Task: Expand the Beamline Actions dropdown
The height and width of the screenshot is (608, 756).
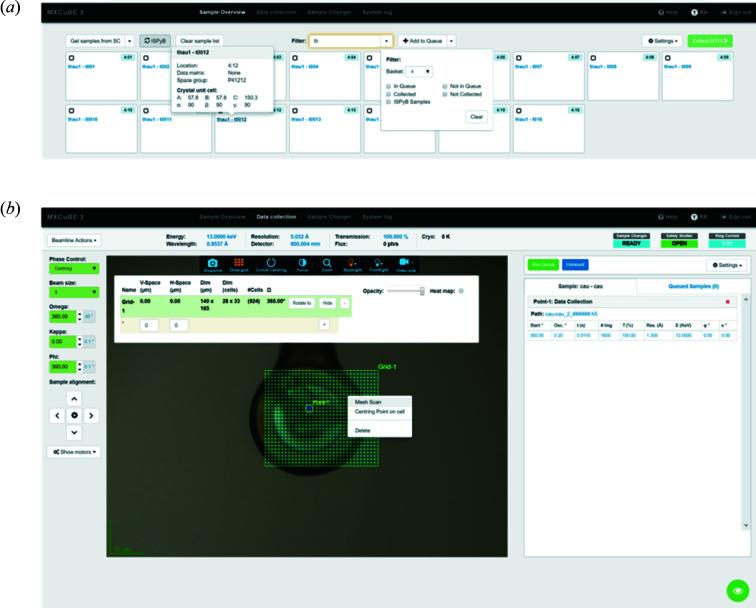Action: (75, 240)
